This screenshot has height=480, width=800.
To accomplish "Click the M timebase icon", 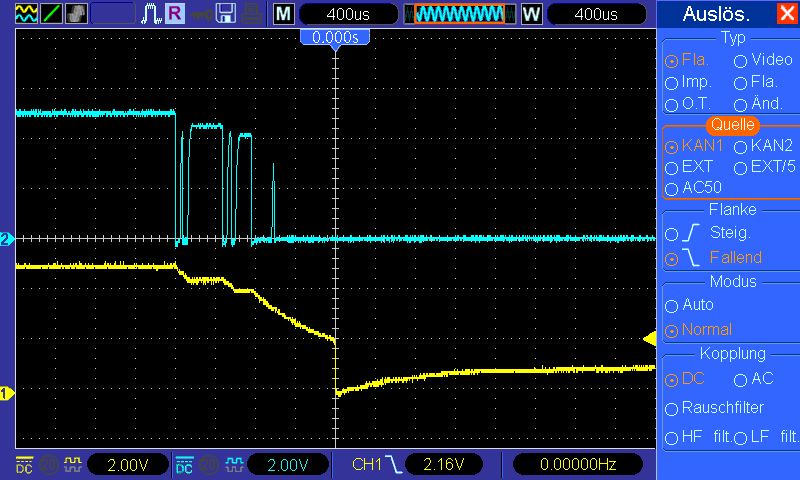I will click(x=284, y=14).
